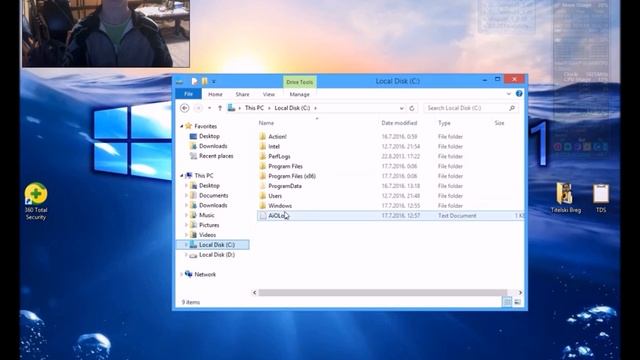Screen dimensions: 640x360
Task: Sort by the Name column header
Action: click(266, 123)
